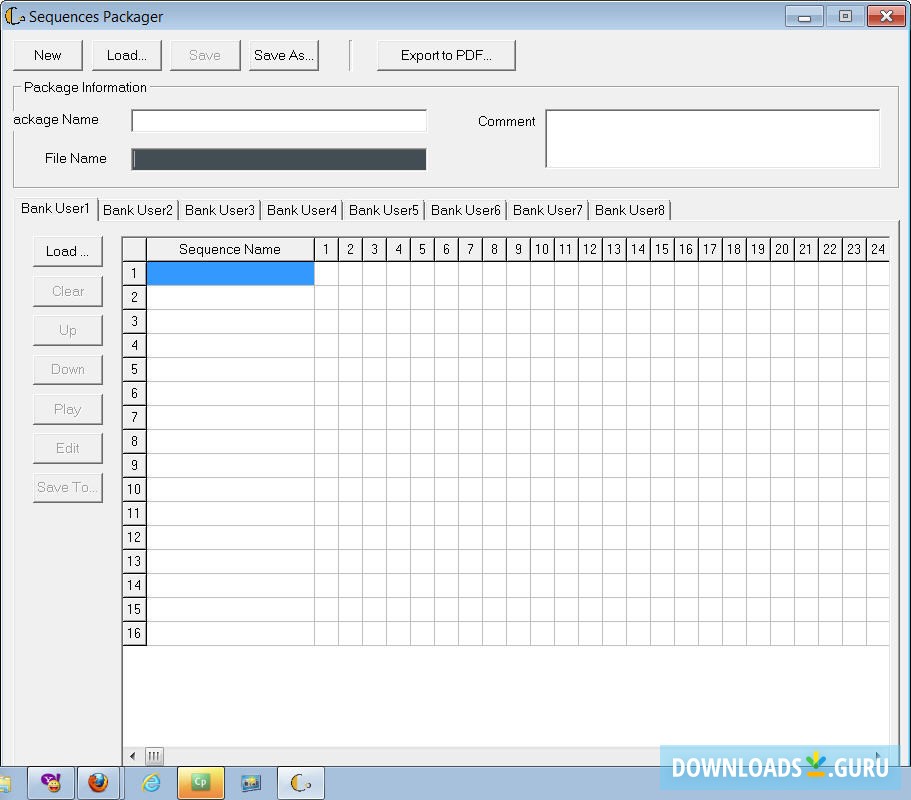Image resolution: width=911 pixels, height=800 pixels.
Task: Click the New button
Action: (x=48, y=55)
